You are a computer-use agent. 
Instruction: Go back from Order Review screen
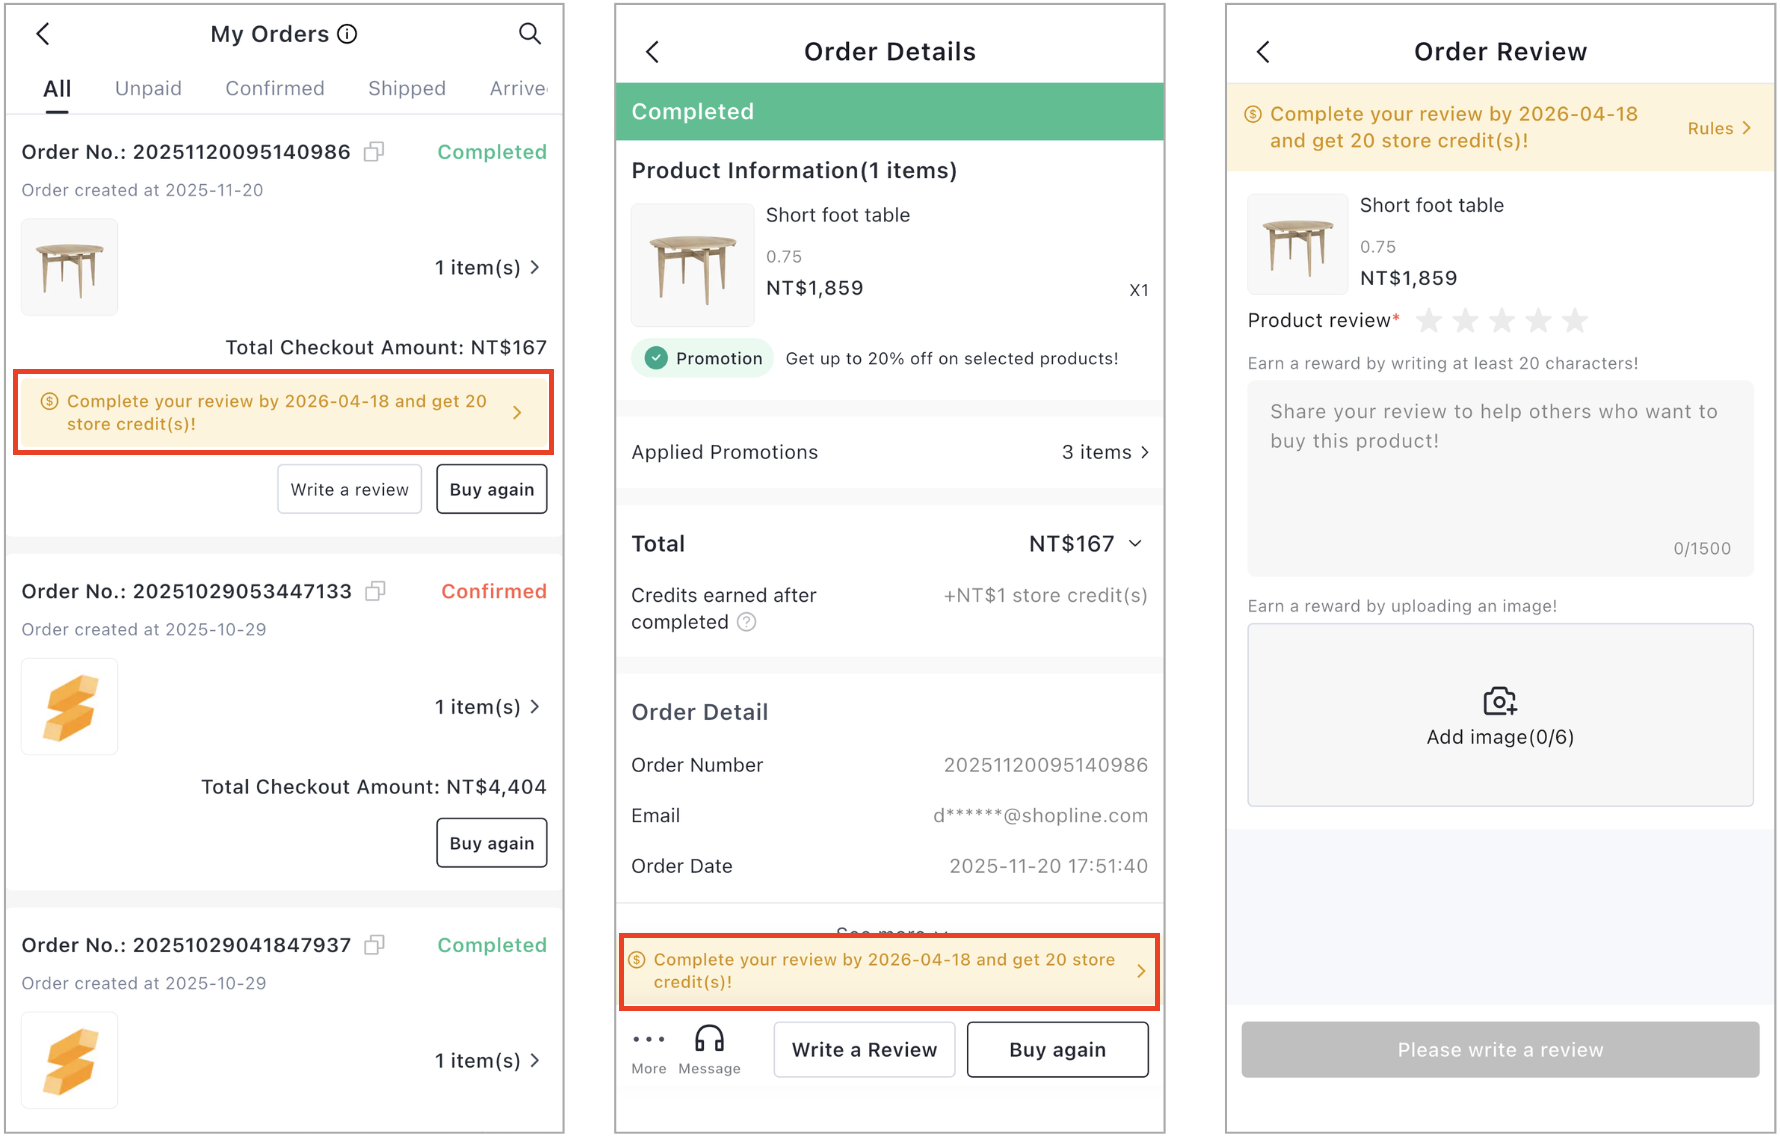click(x=1263, y=52)
